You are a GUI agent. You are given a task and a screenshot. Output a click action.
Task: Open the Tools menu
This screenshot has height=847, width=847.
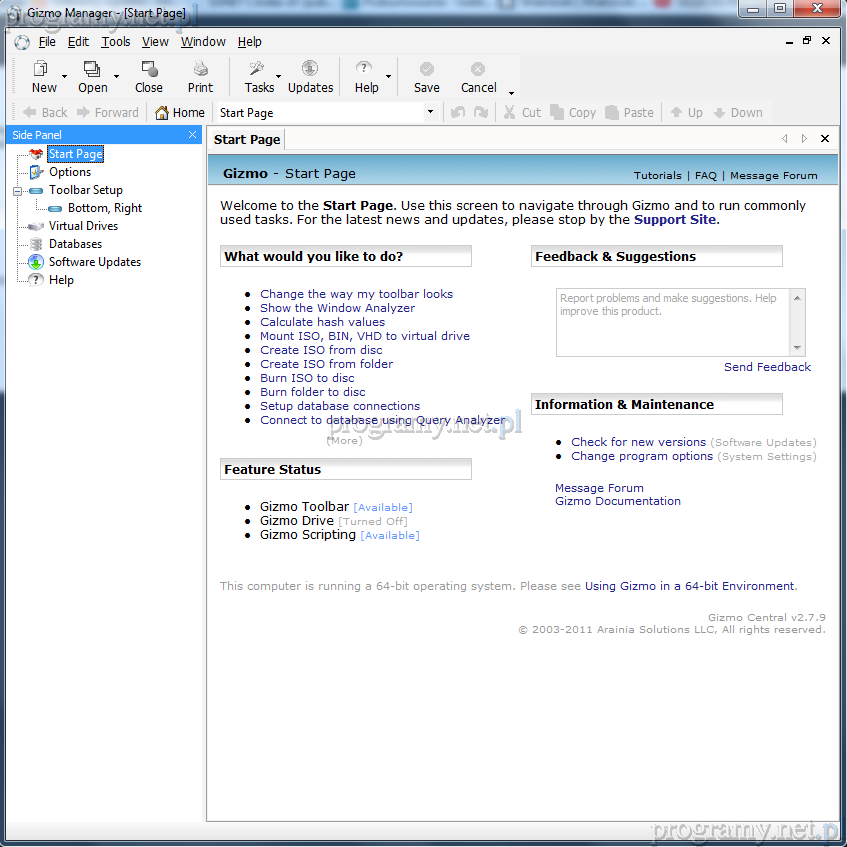pos(115,42)
